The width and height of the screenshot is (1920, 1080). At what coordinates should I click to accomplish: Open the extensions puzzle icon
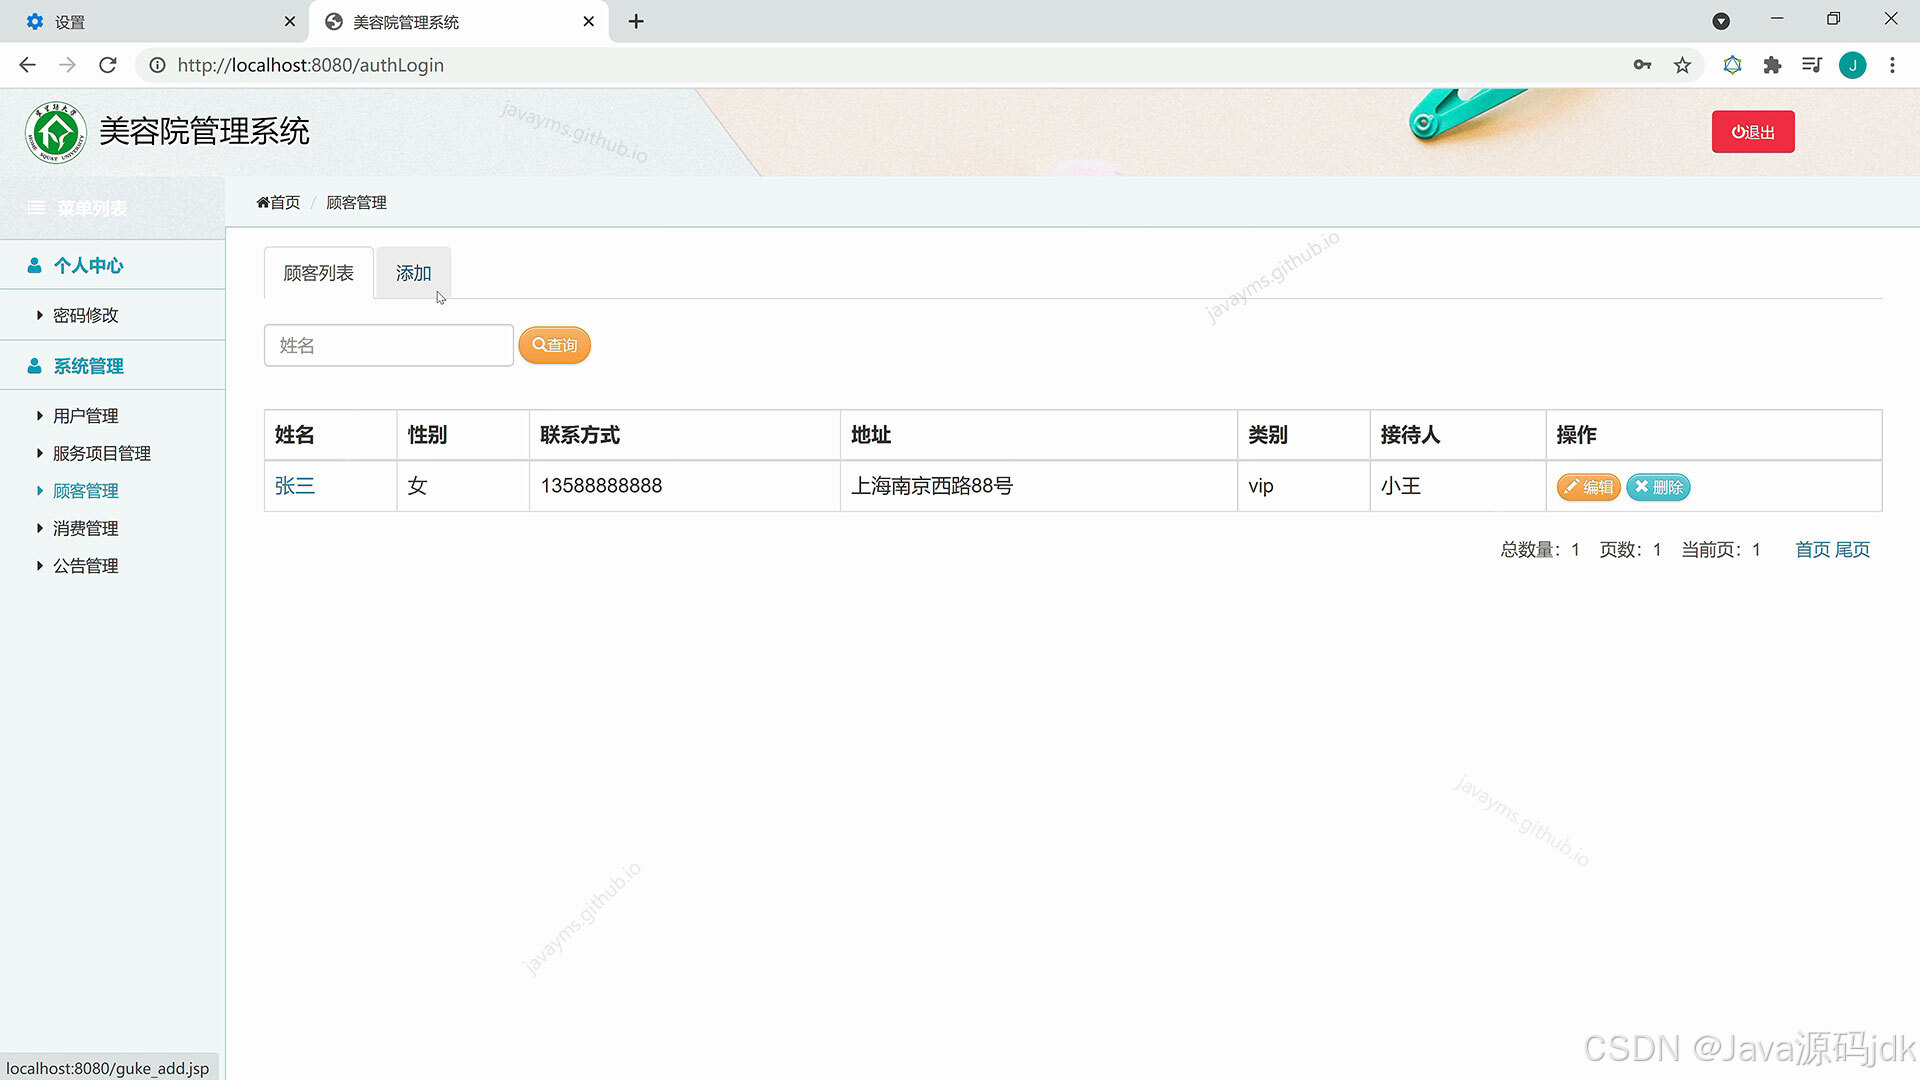click(x=1772, y=65)
